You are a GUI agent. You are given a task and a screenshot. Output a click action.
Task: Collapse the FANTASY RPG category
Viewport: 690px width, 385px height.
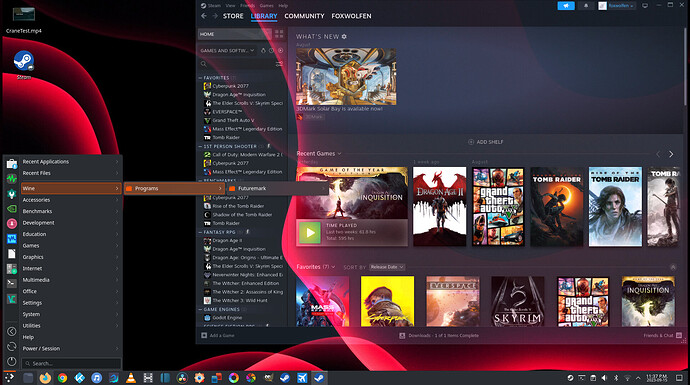coord(200,232)
